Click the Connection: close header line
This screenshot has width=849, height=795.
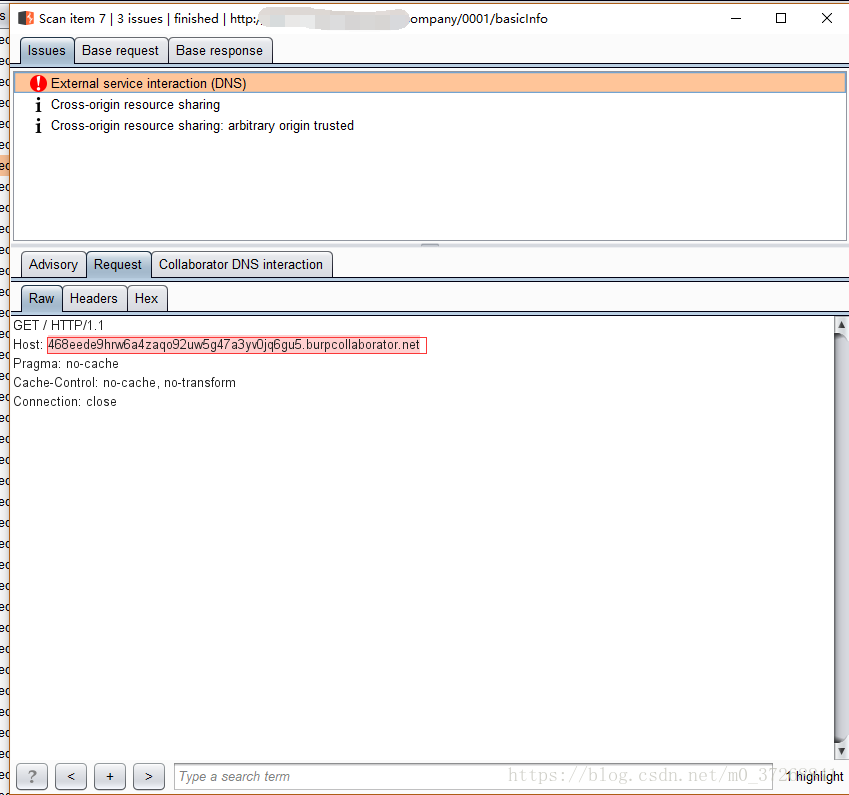click(x=65, y=401)
